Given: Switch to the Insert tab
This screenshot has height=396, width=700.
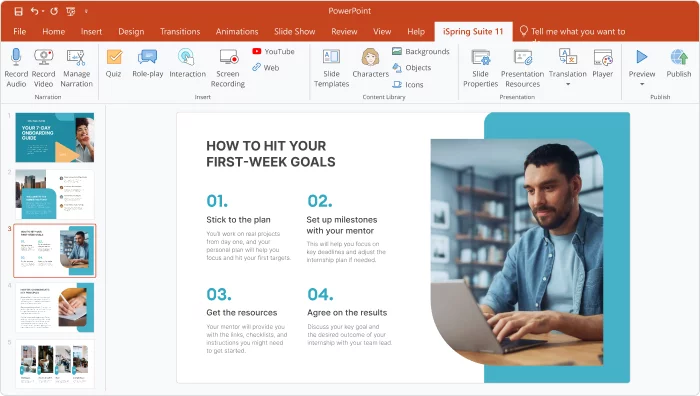Looking at the screenshot, I should click(91, 32).
